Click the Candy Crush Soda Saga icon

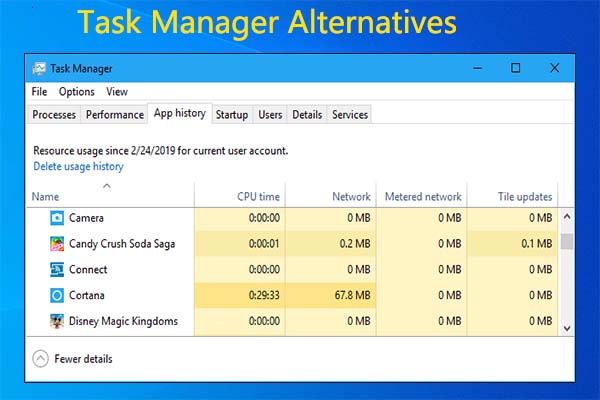tap(57, 244)
